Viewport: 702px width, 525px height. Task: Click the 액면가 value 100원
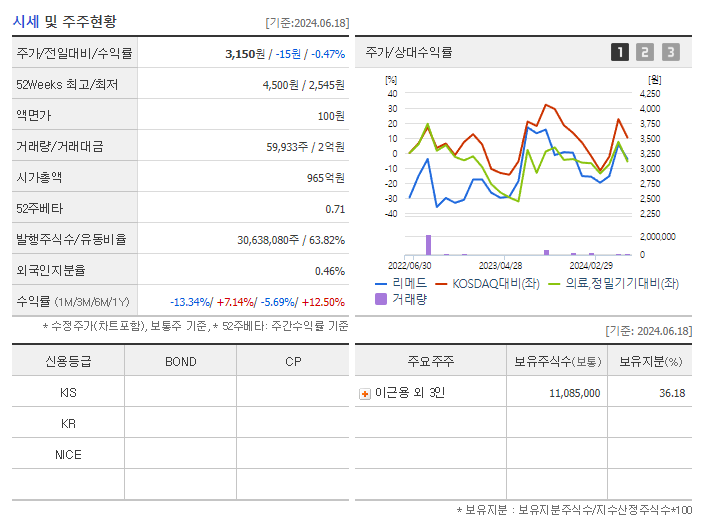pyautogui.click(x=331, y=116)
